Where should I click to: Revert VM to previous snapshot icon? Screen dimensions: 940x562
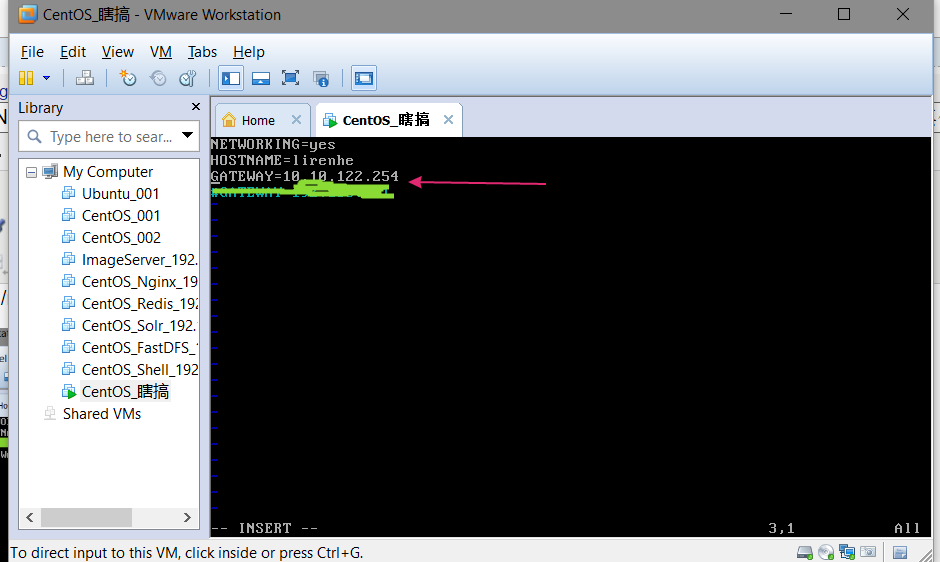tap(158, 78)
